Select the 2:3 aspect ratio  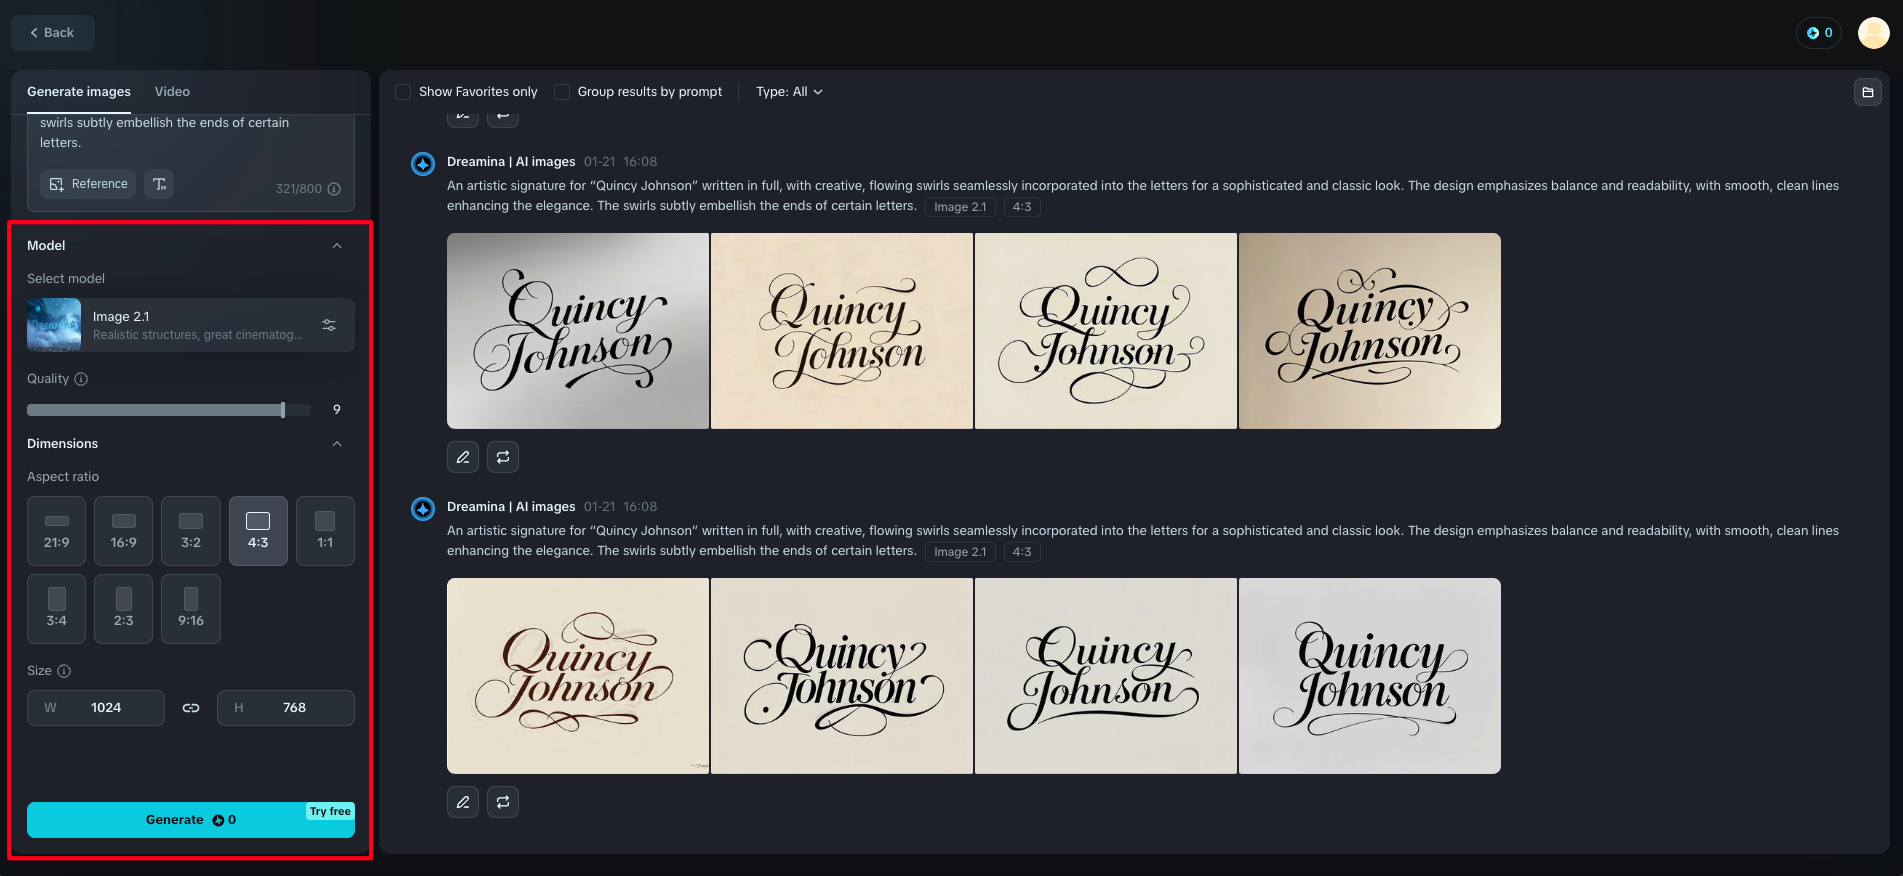pos(124,609)
